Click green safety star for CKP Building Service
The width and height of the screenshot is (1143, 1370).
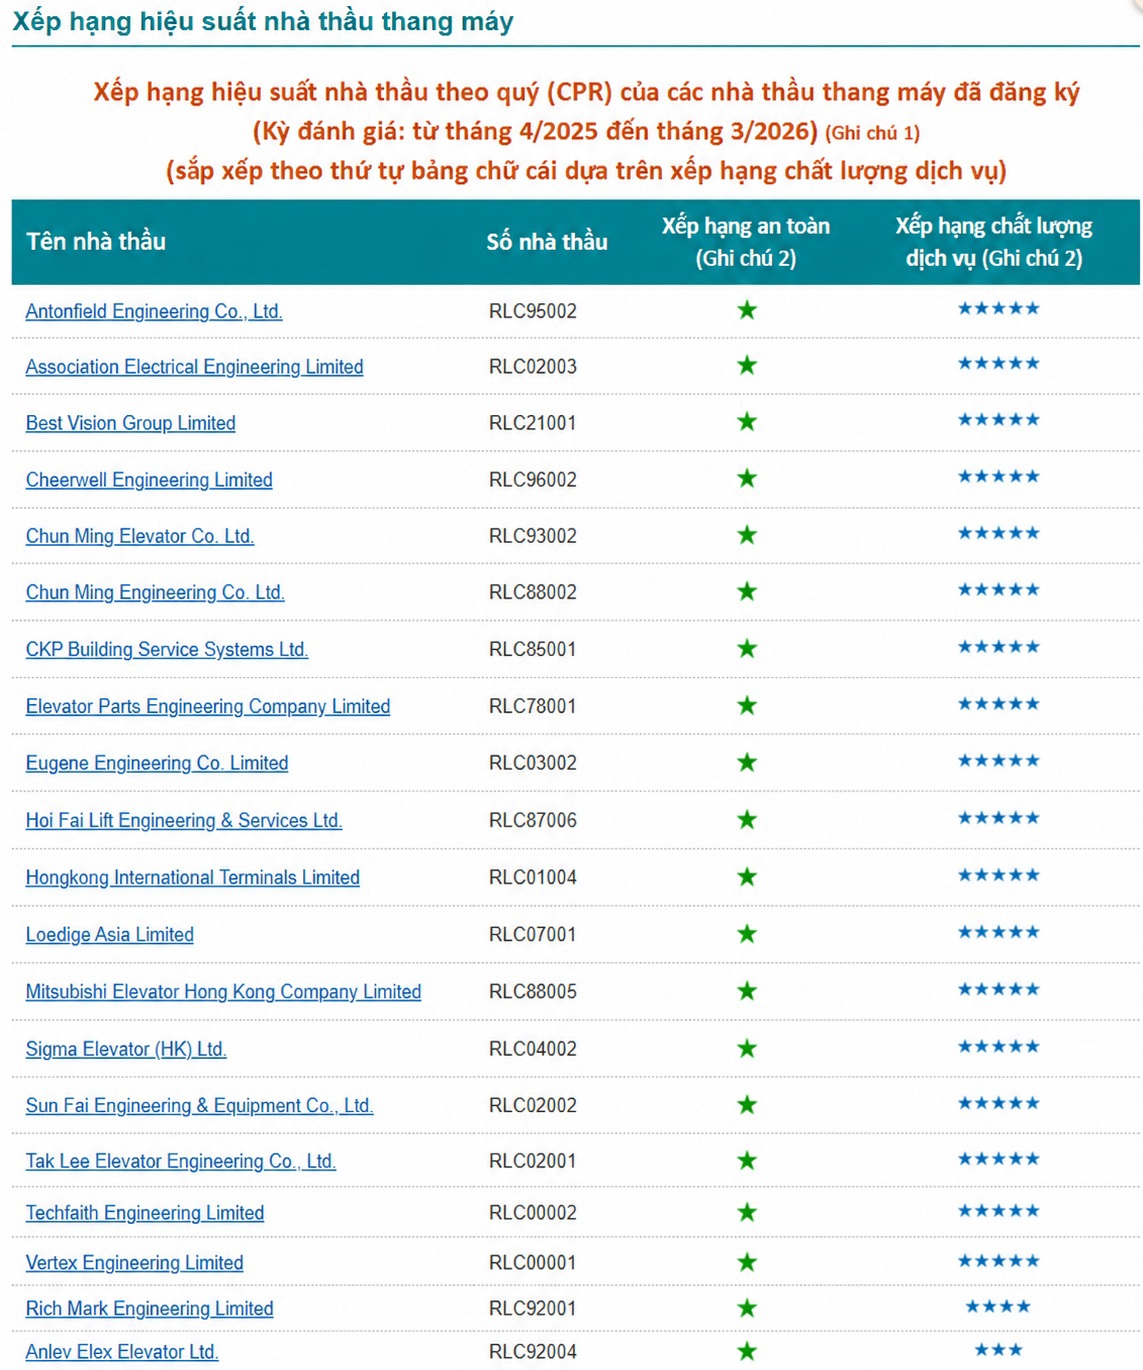click(x=747, y=648)
